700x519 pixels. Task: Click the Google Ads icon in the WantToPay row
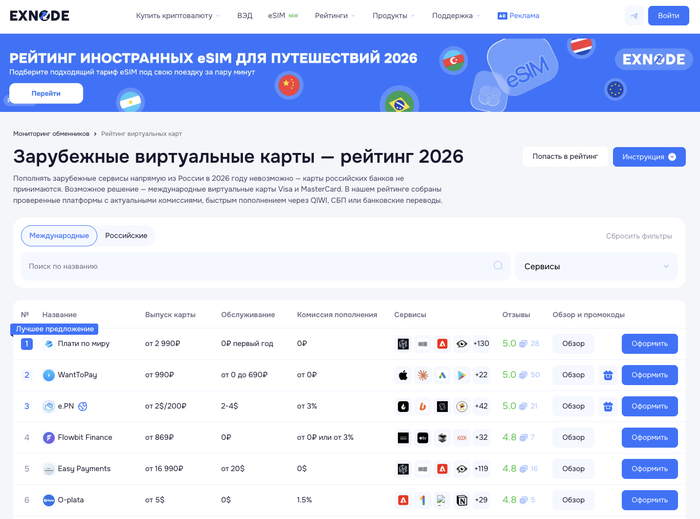pyautogui.click(x=442, y=375)
